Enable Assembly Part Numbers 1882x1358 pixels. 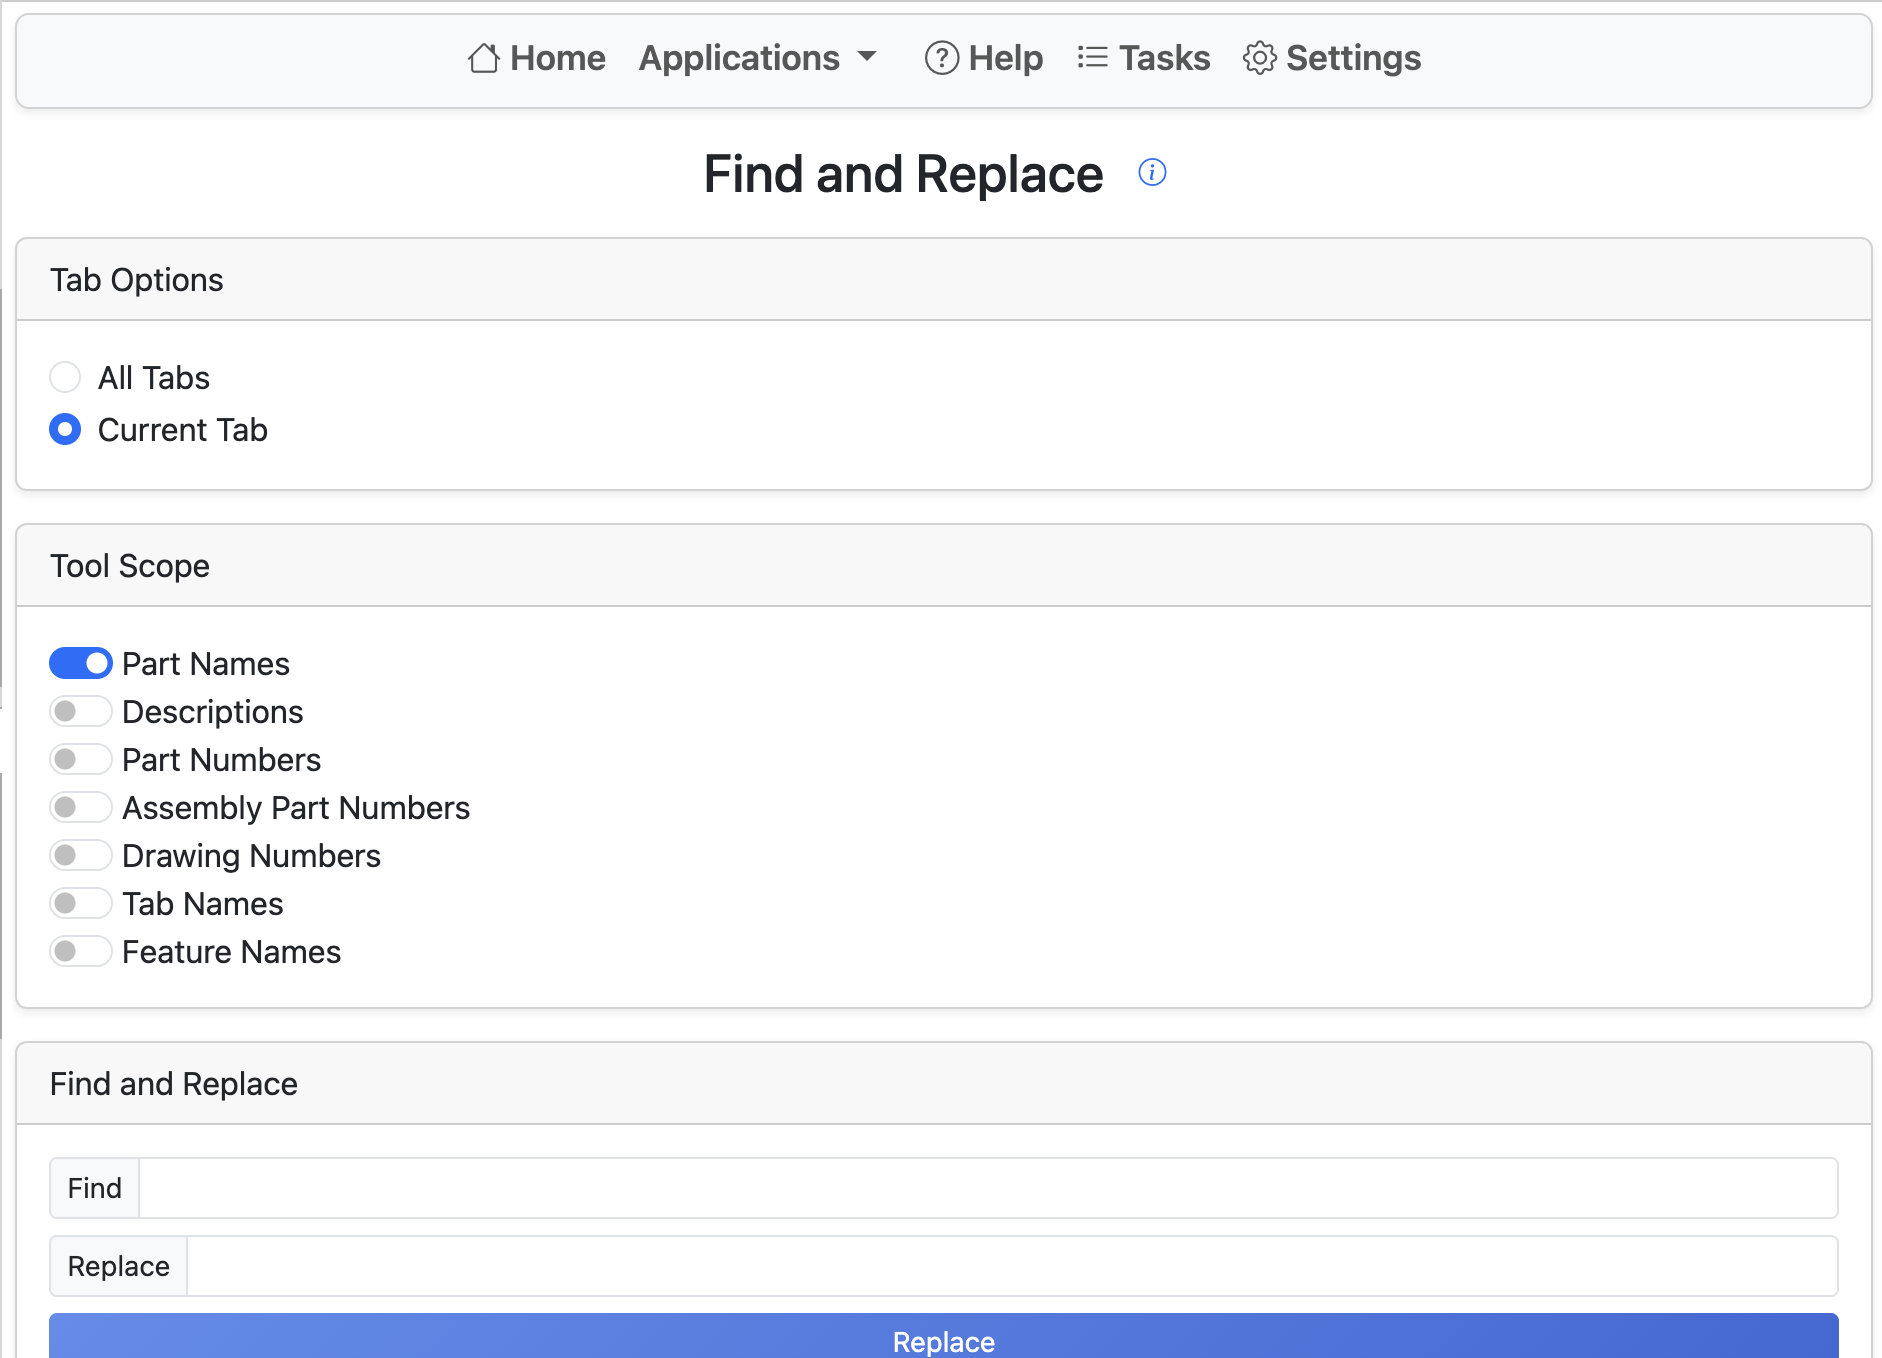click(80, 807)
